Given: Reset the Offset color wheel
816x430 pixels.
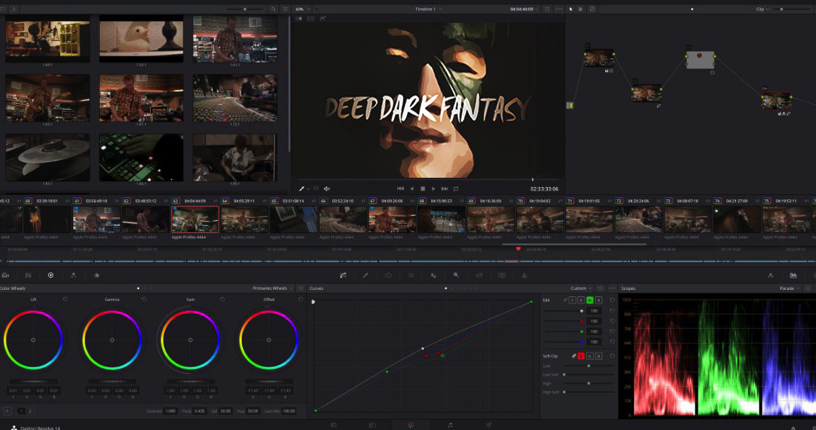Looking at the screenshot, I should (300, 299).
